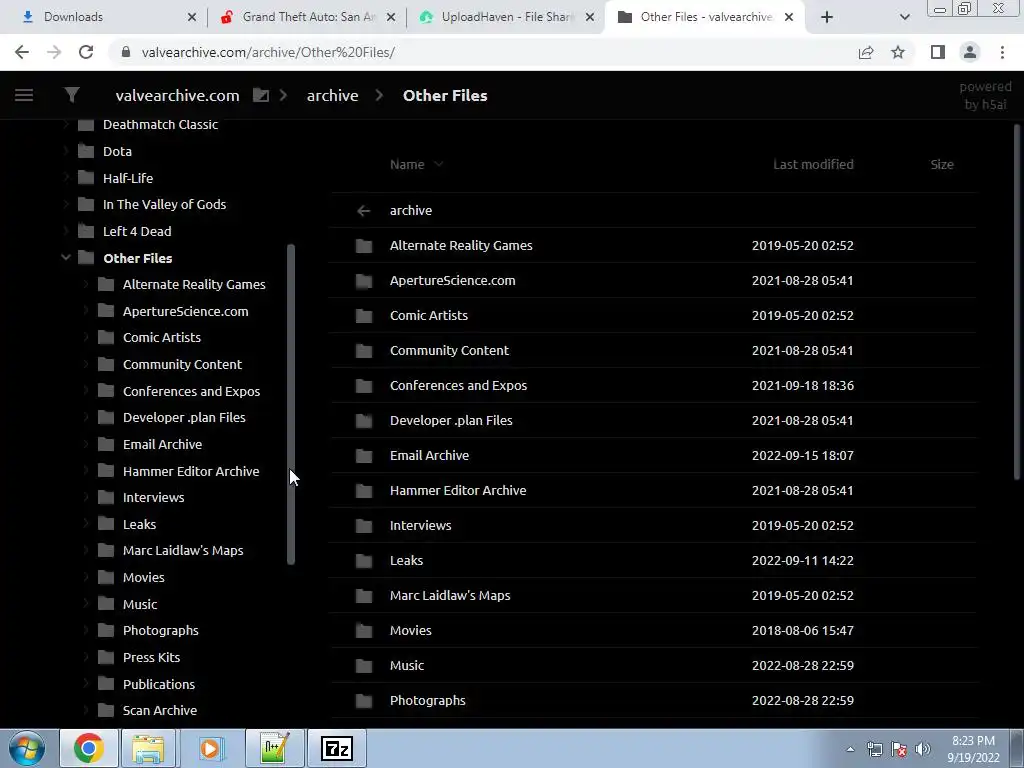Select Publications in the sidebar tree

pos(159,684)
